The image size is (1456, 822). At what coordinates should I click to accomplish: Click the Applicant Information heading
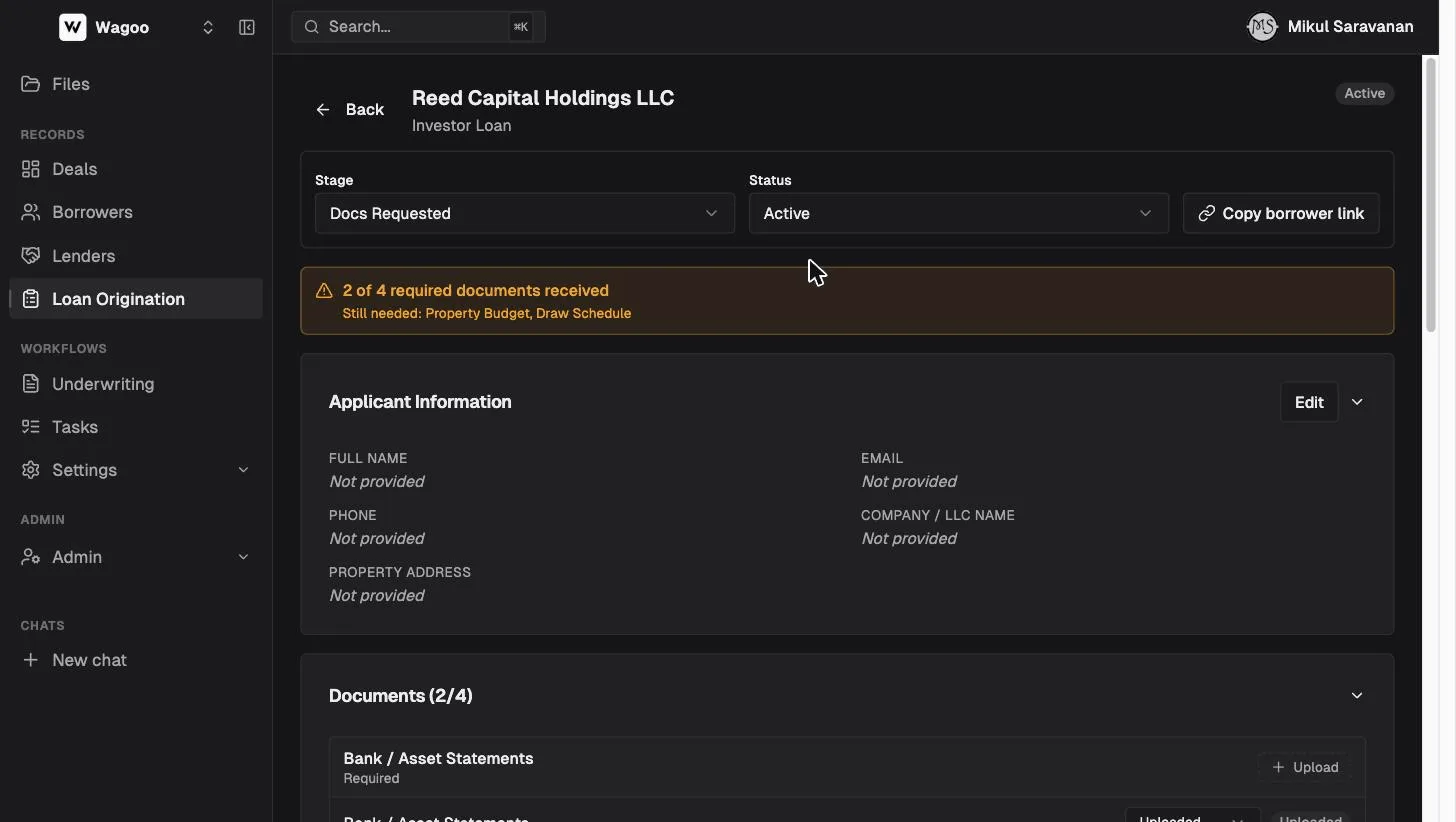(420, 402)
